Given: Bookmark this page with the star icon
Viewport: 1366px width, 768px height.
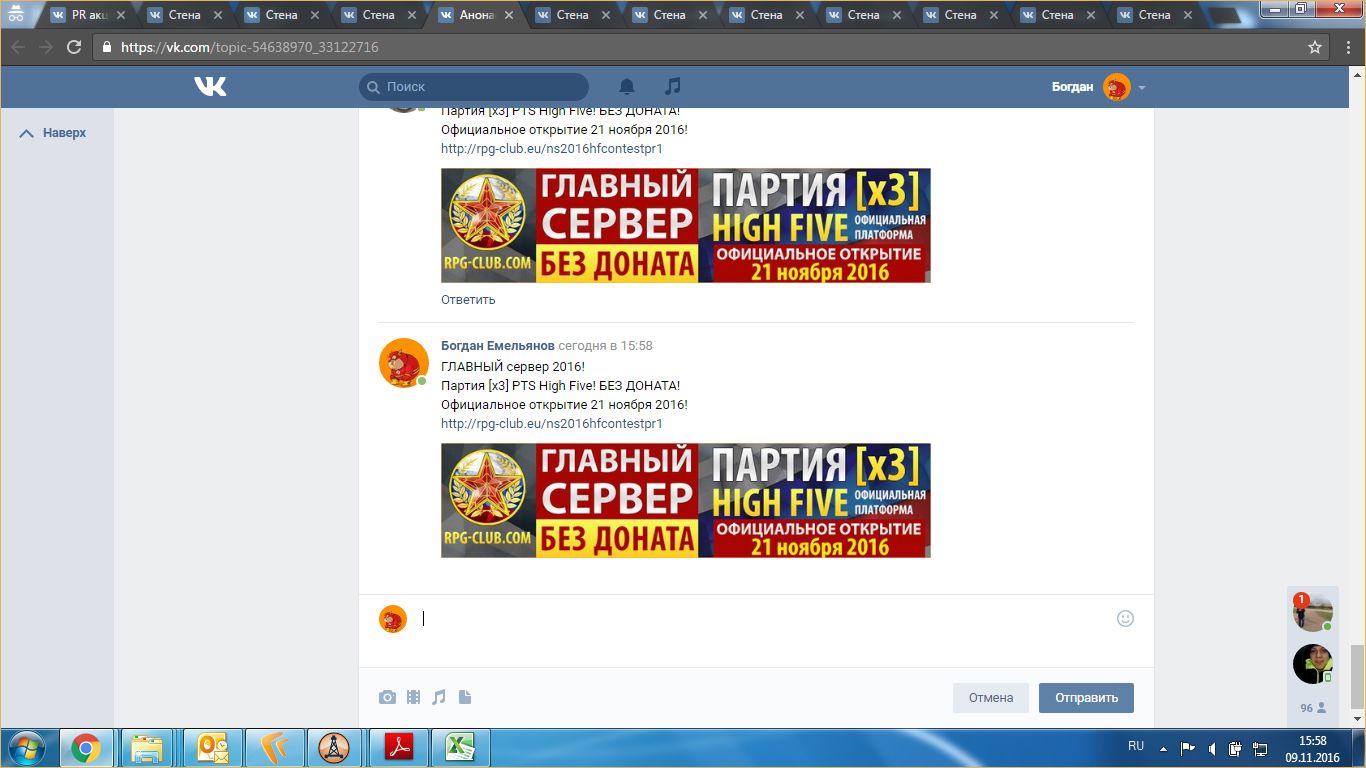Looking at the screenshot, I should 1315,47.
